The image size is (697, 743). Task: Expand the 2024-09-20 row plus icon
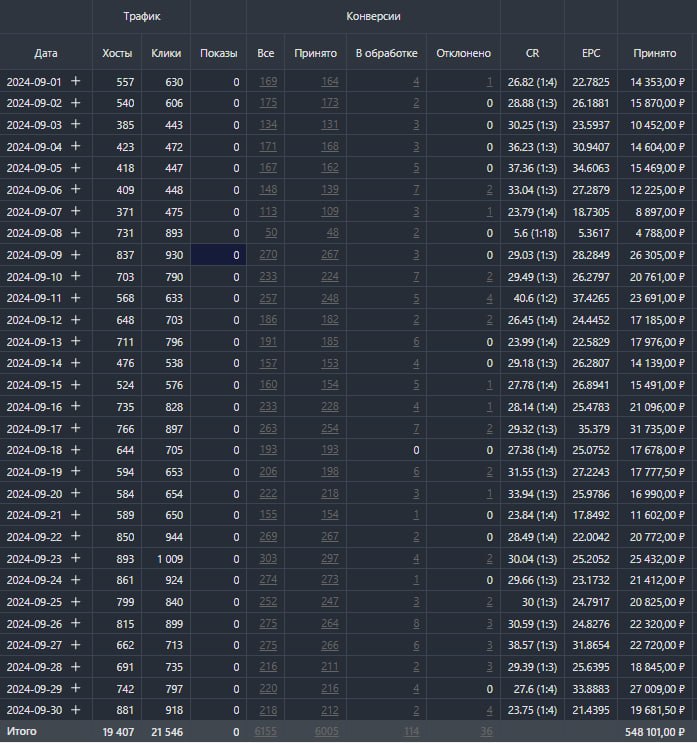click(x=75, y=493)
